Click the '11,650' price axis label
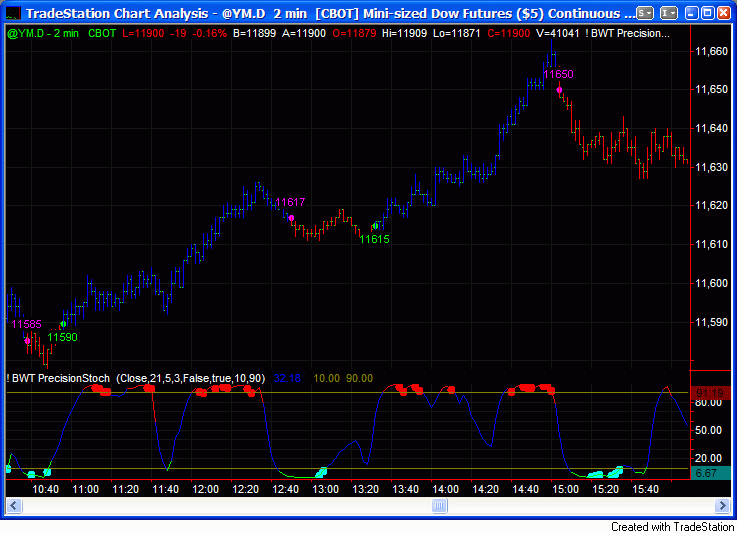 click(711, 89)
